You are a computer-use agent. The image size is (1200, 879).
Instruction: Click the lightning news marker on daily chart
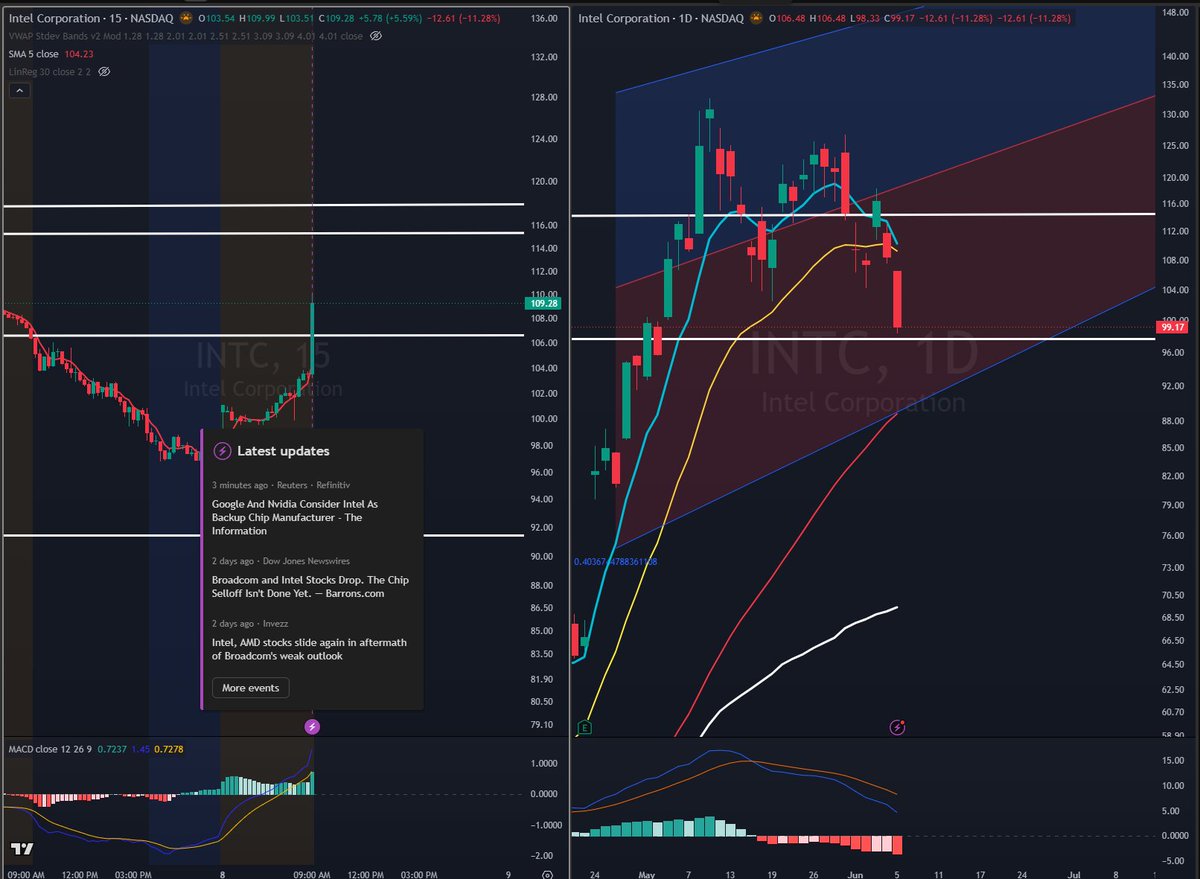tap(898, 727)
